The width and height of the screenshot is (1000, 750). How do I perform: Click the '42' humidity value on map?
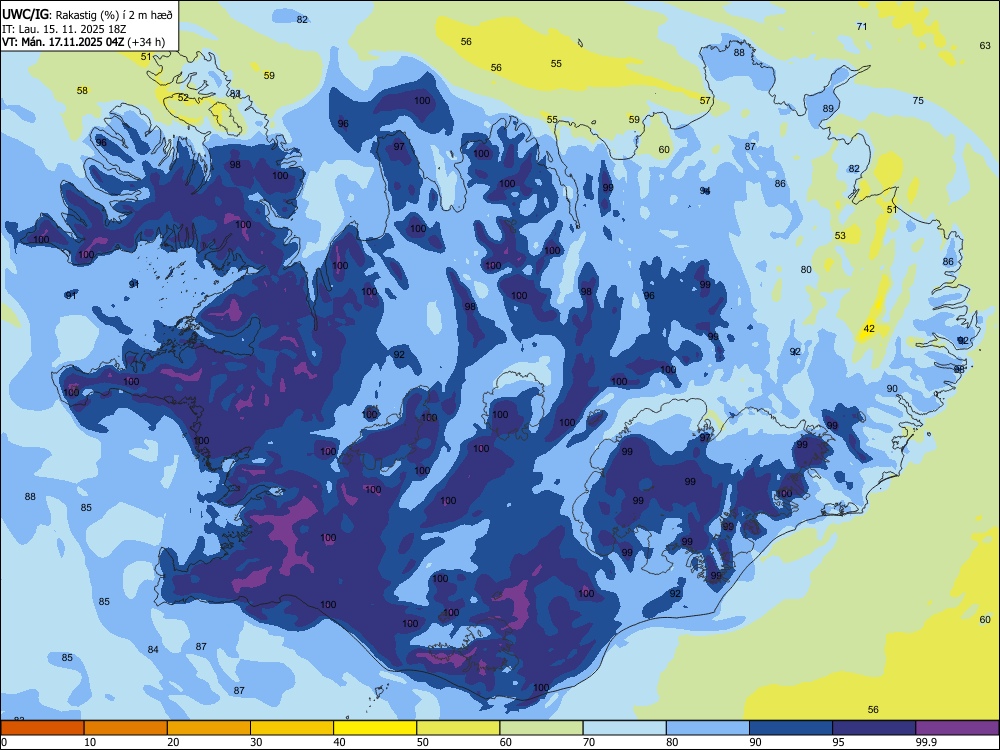click(x=869, y=329)
